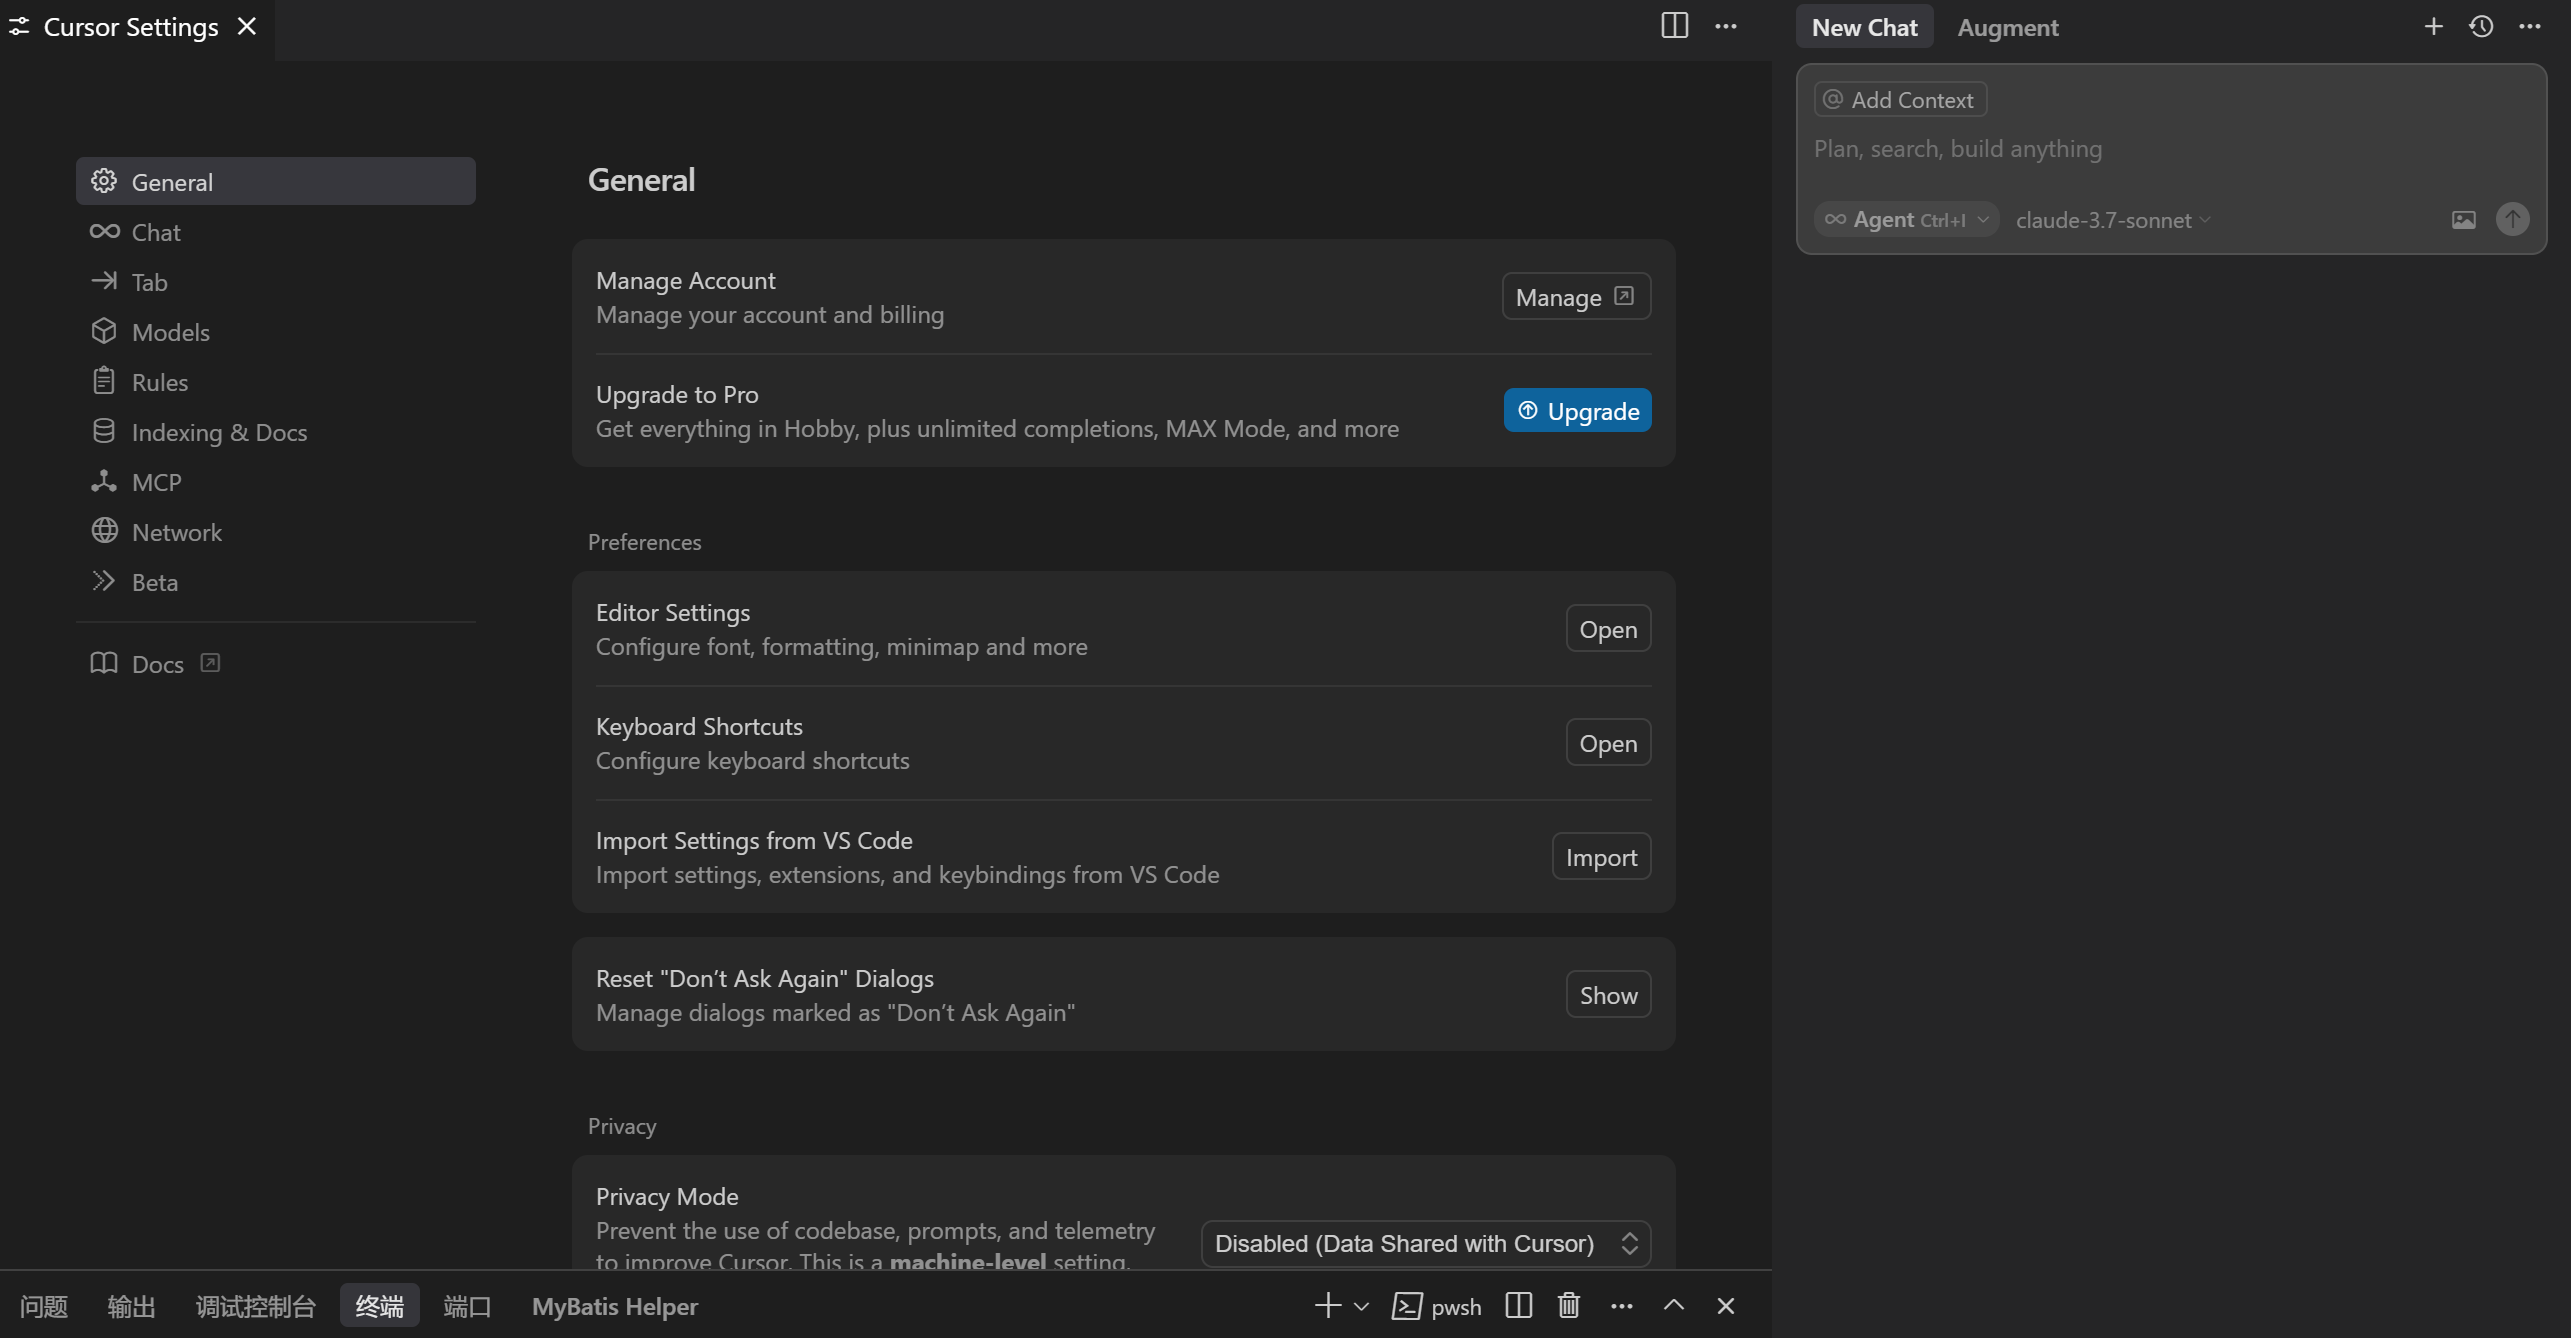The height and width of the screenshot is (1338, 2571).
Task: Open the Chat settings section
Action: point(276,232)
